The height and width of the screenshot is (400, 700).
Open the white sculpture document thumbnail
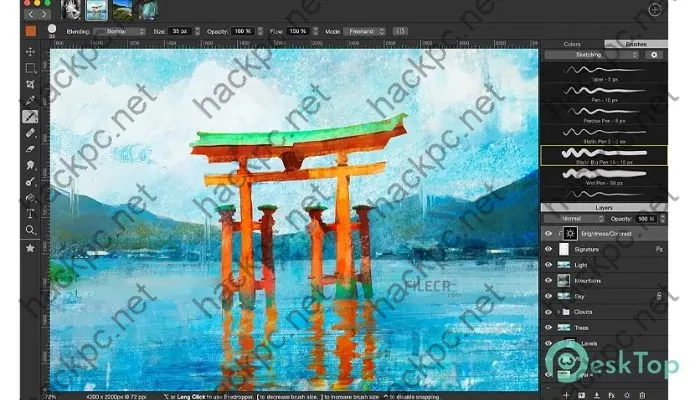71,10
